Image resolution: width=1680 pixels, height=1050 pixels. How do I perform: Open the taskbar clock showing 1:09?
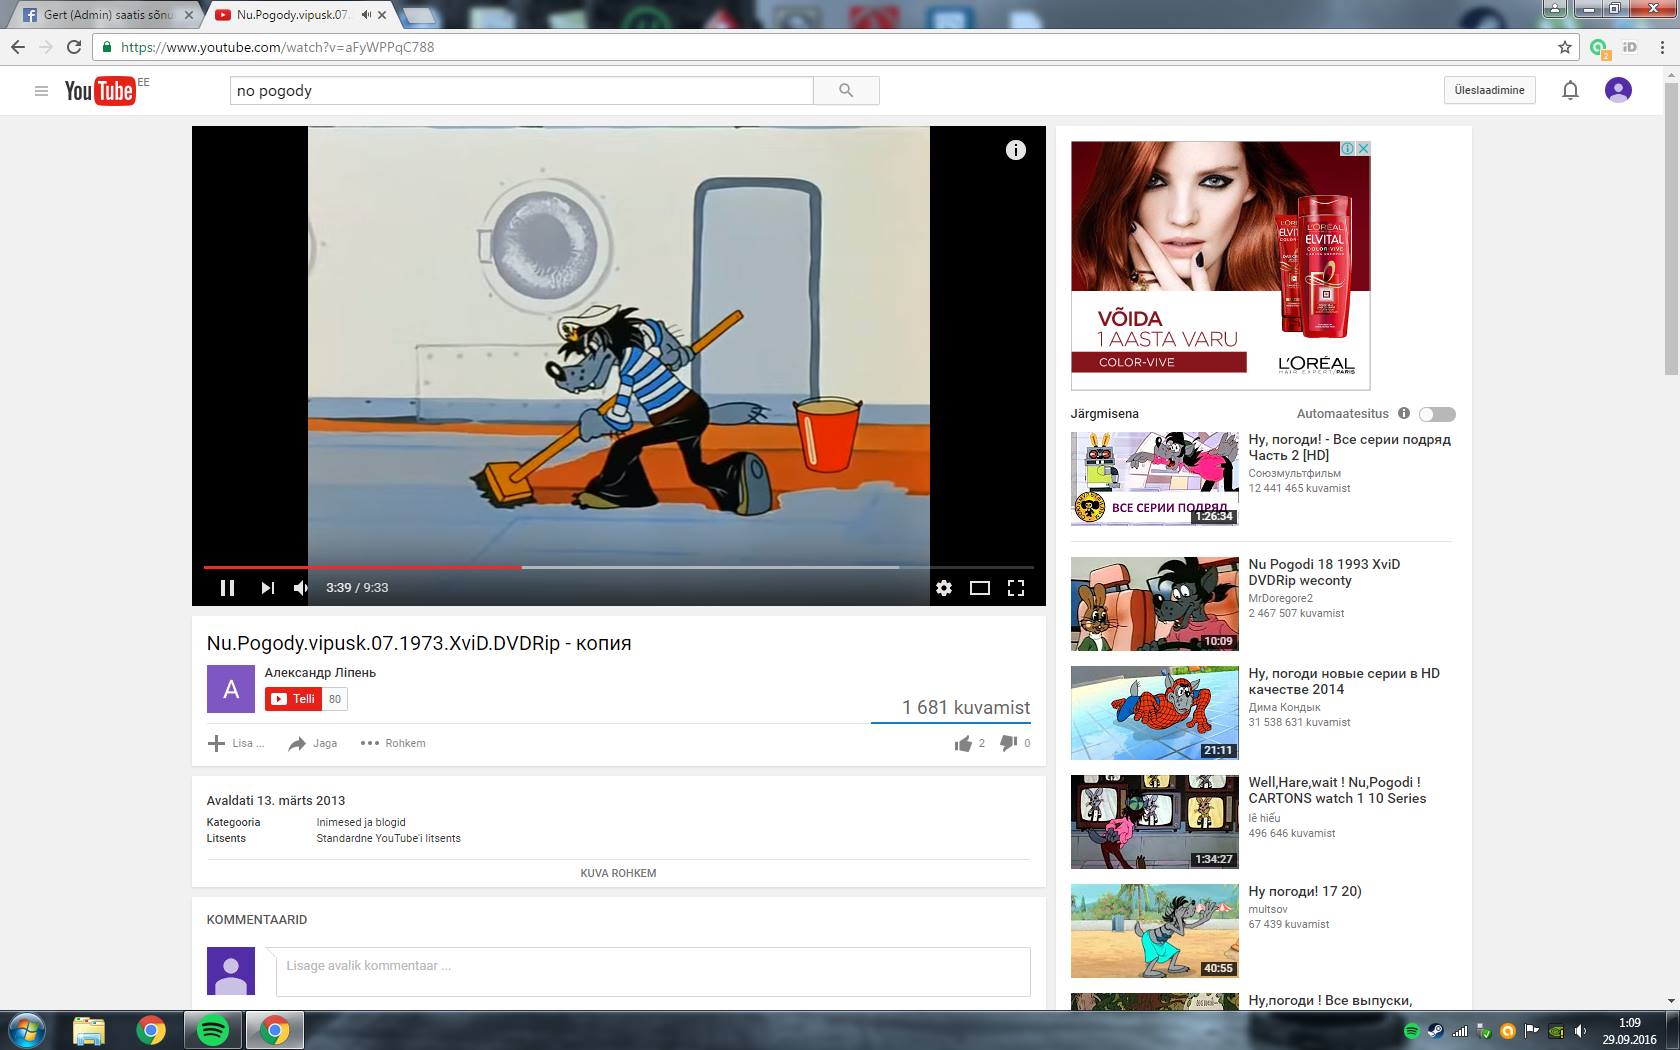click(1629, 1031)
